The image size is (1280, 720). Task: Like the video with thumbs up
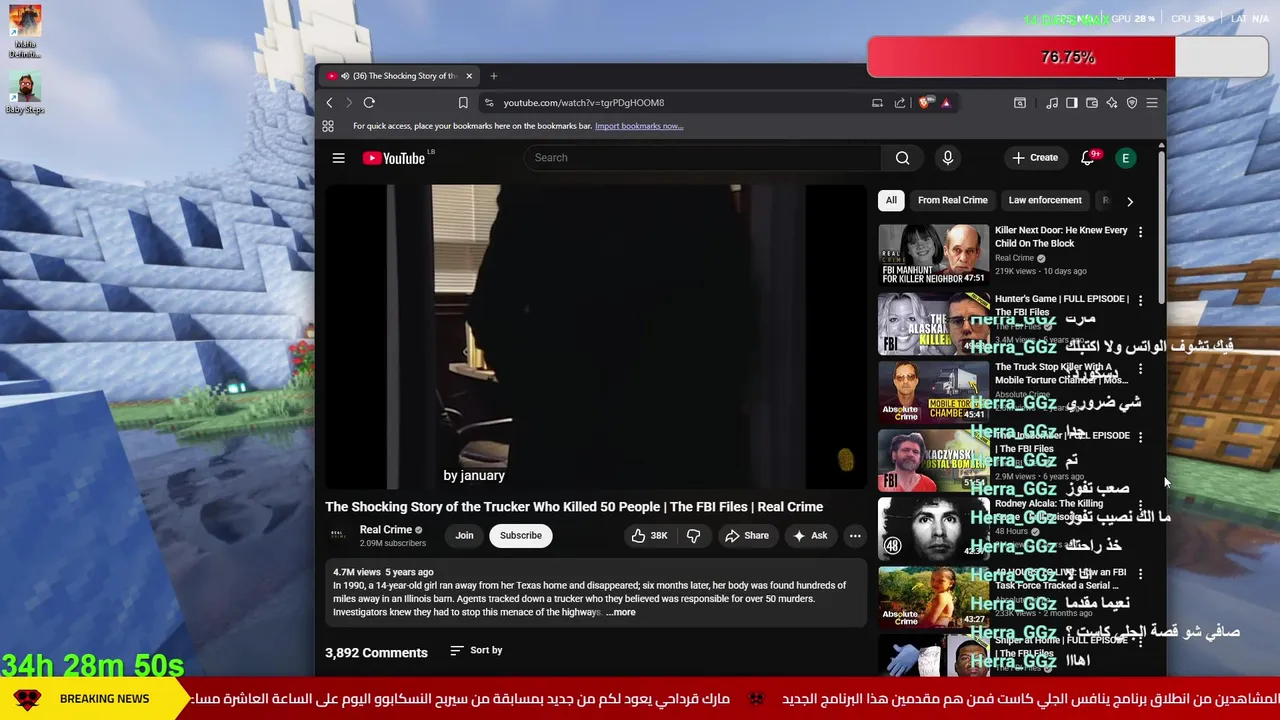point(649,536)
